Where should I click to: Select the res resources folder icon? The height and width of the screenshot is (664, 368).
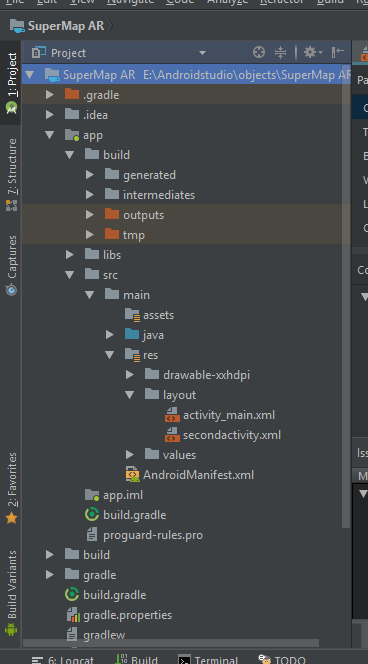[x=132, y=354]
